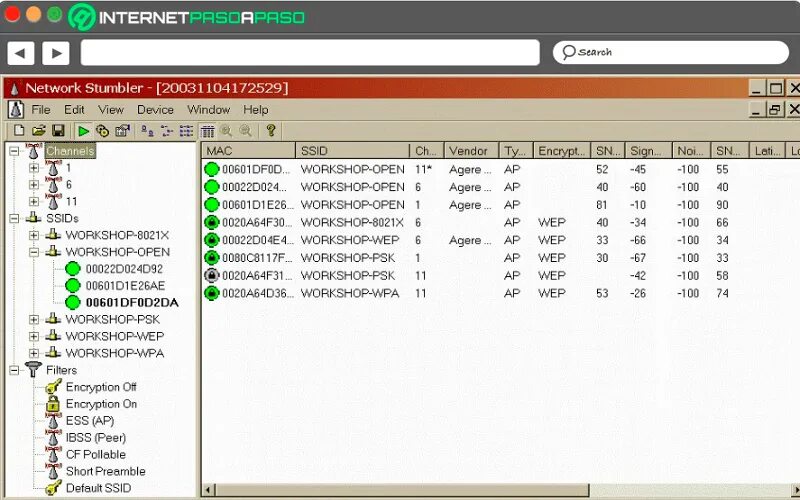
Task: Create a new file with the blank page icon
Action: coord(19,131)
